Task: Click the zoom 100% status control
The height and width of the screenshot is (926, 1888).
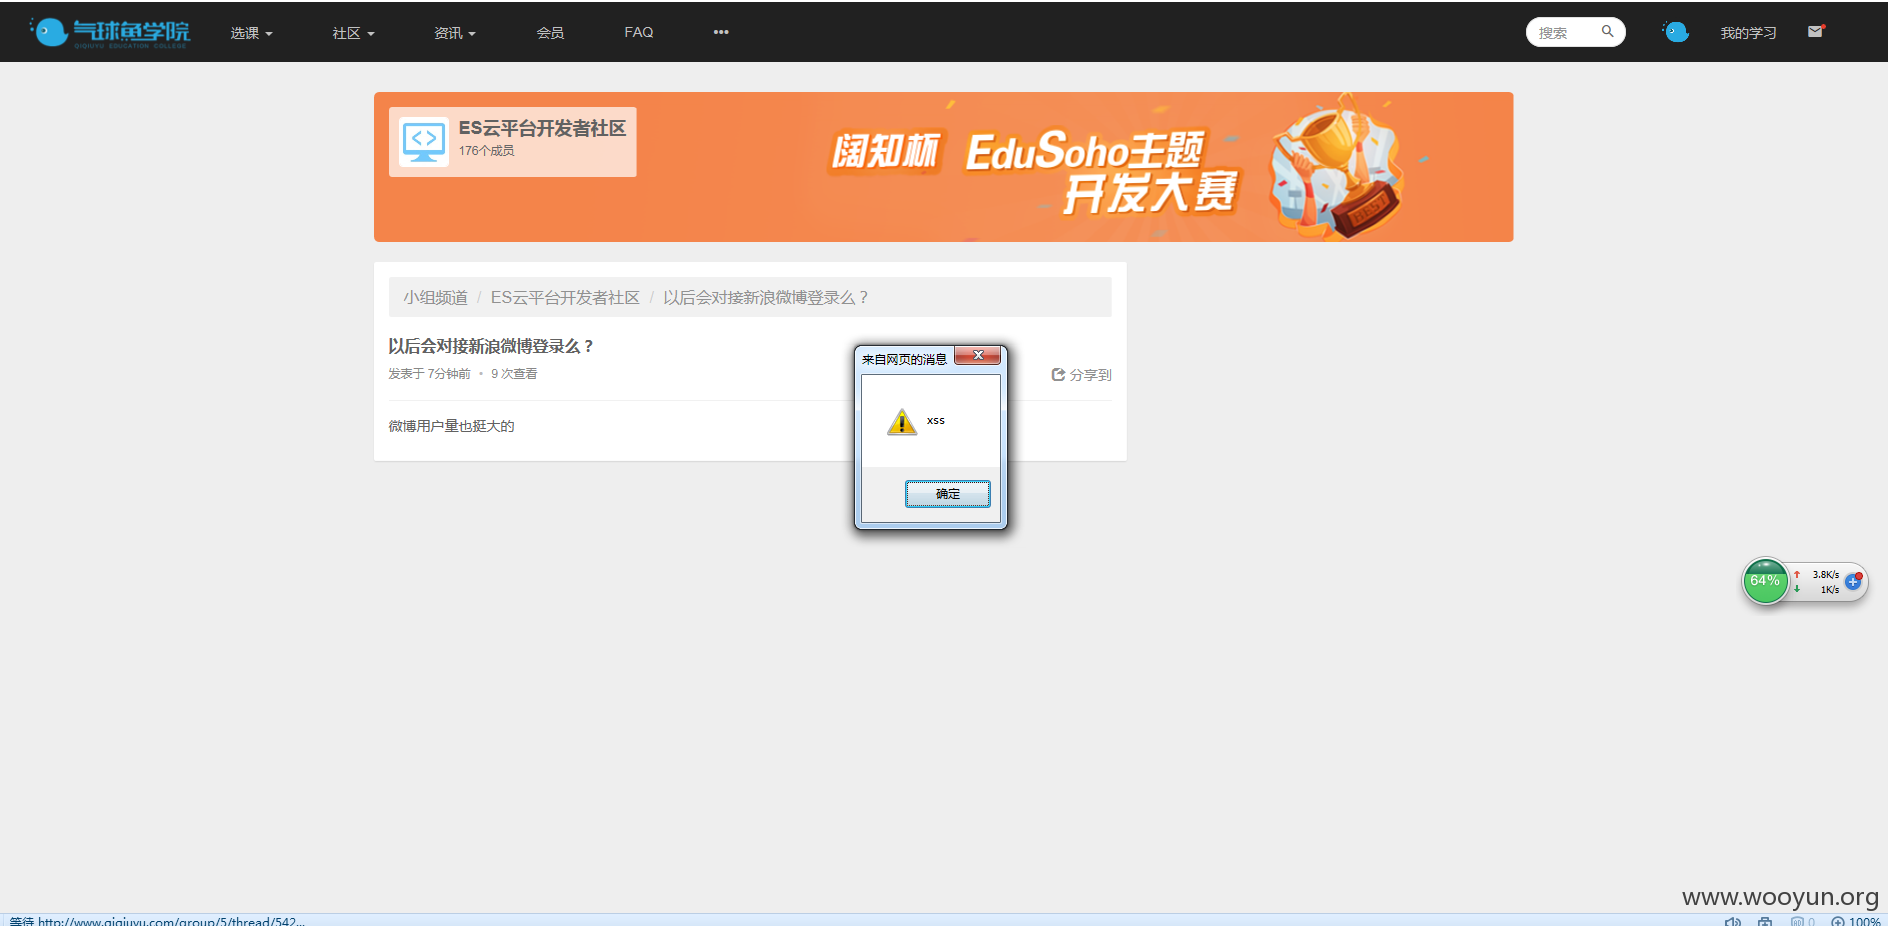Action: (x=1857, y=921)
